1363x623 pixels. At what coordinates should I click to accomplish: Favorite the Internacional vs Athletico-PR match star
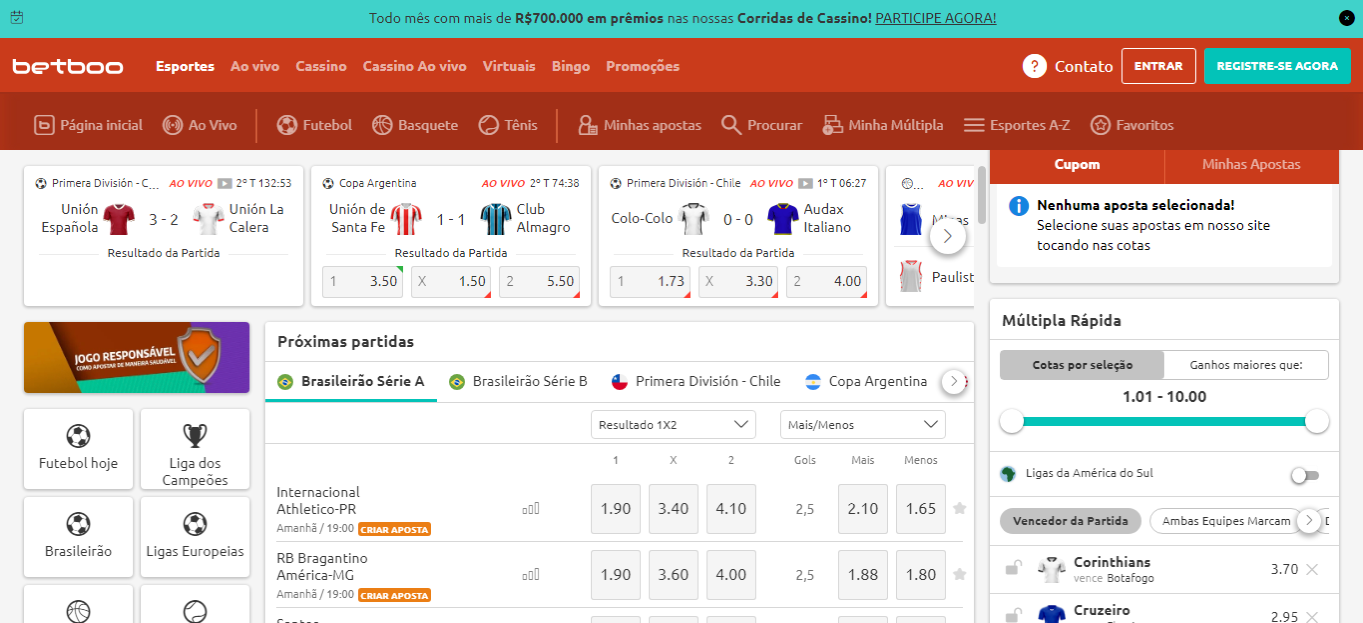point(960,508)
